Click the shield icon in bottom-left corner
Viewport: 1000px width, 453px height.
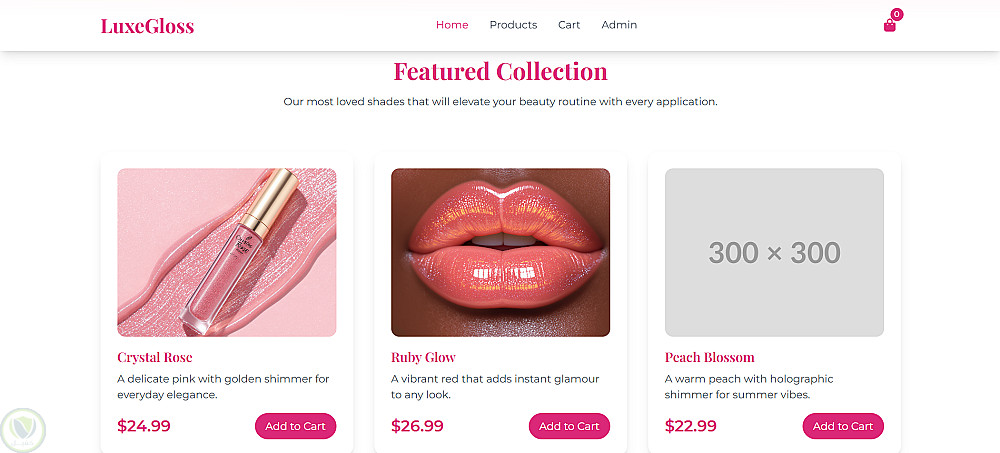tap(23, 429)
